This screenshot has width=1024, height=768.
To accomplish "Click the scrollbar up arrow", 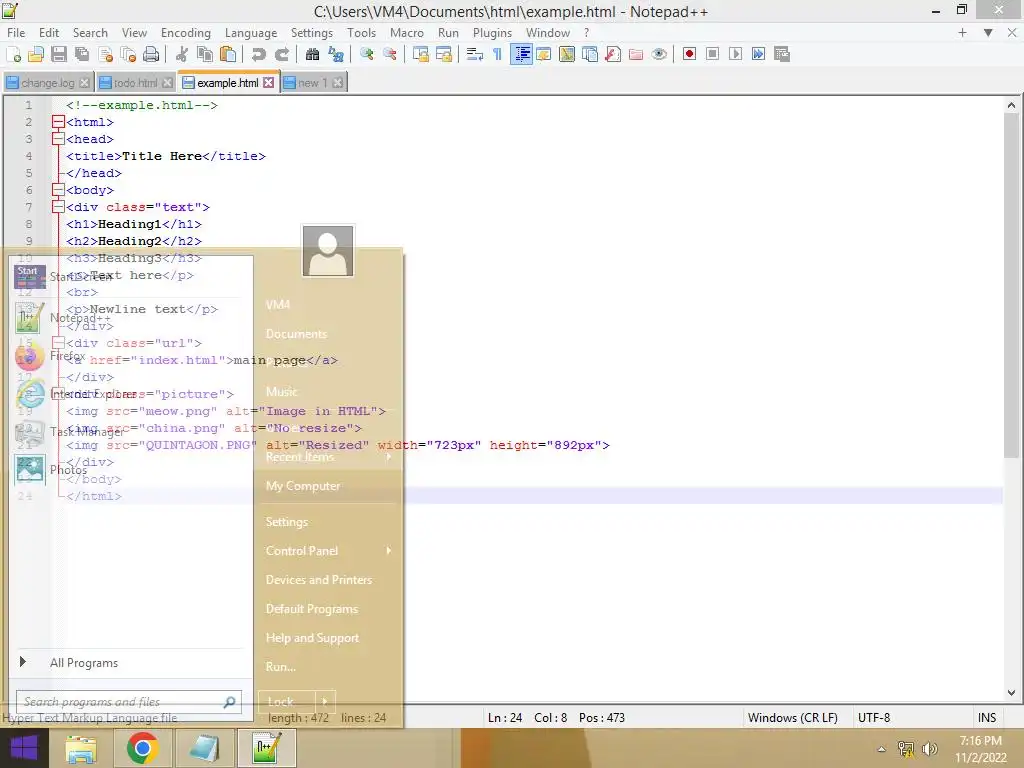I will coord(1011,105).
